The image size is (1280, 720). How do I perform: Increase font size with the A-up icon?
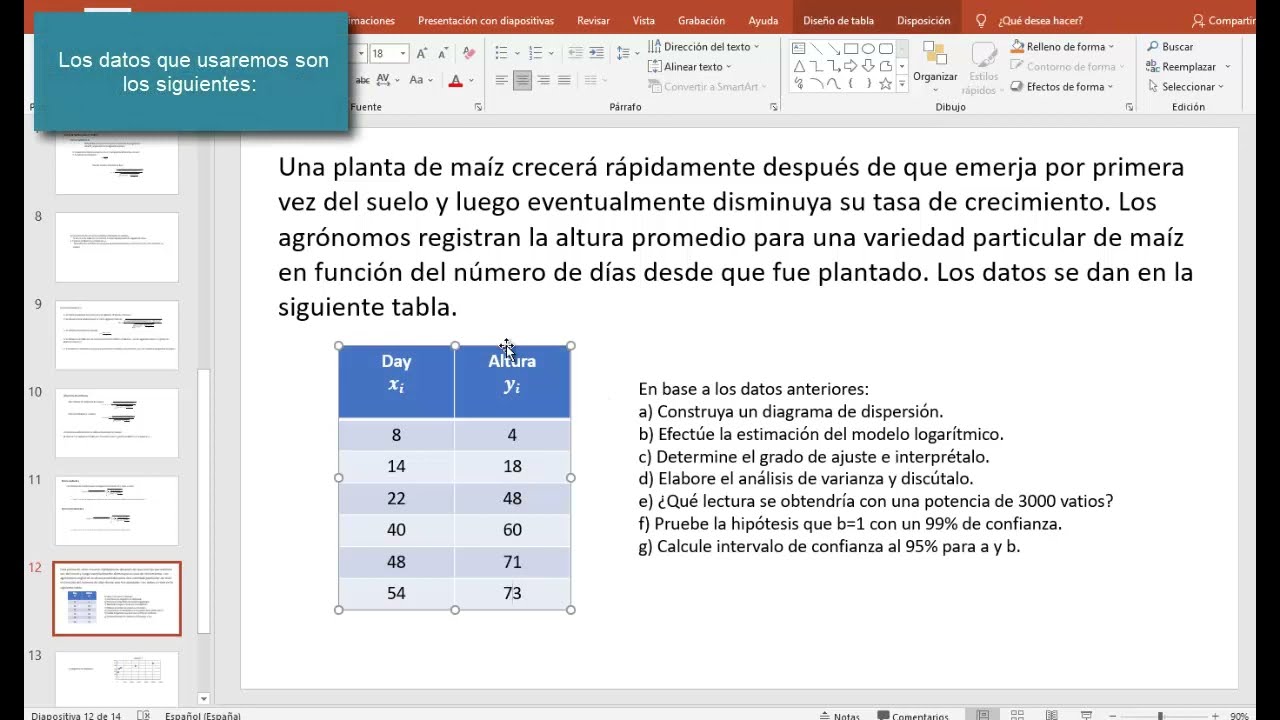[x=422, y=53]
